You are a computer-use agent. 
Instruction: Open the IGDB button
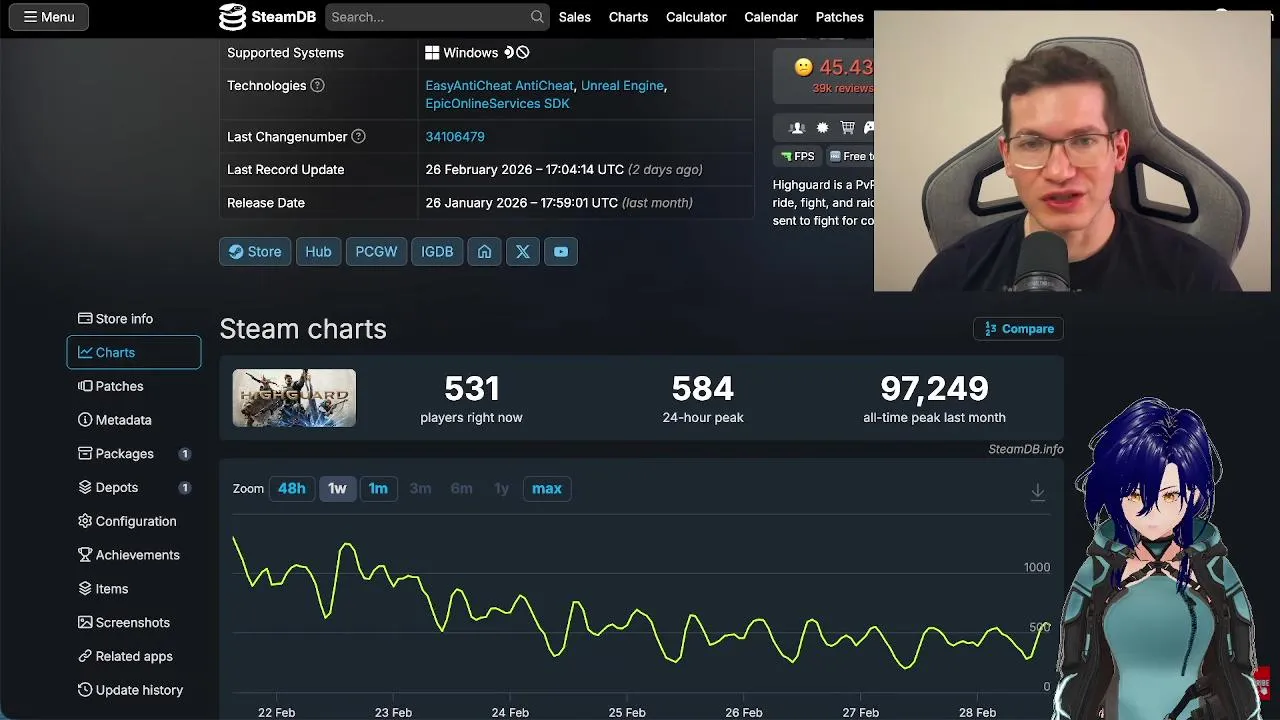click(437, 252)
